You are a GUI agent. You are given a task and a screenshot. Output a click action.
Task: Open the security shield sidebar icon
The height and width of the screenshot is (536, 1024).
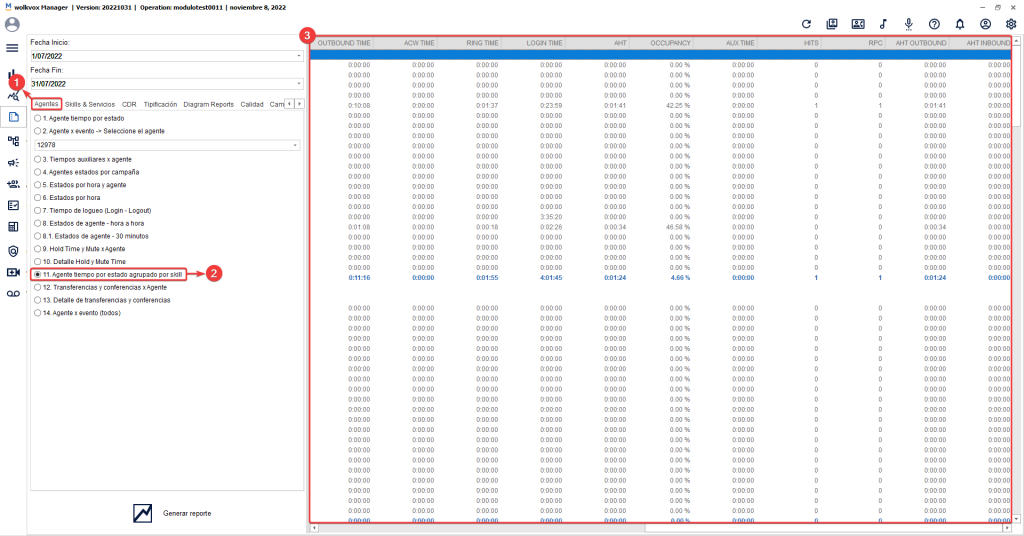coord(13,251)
